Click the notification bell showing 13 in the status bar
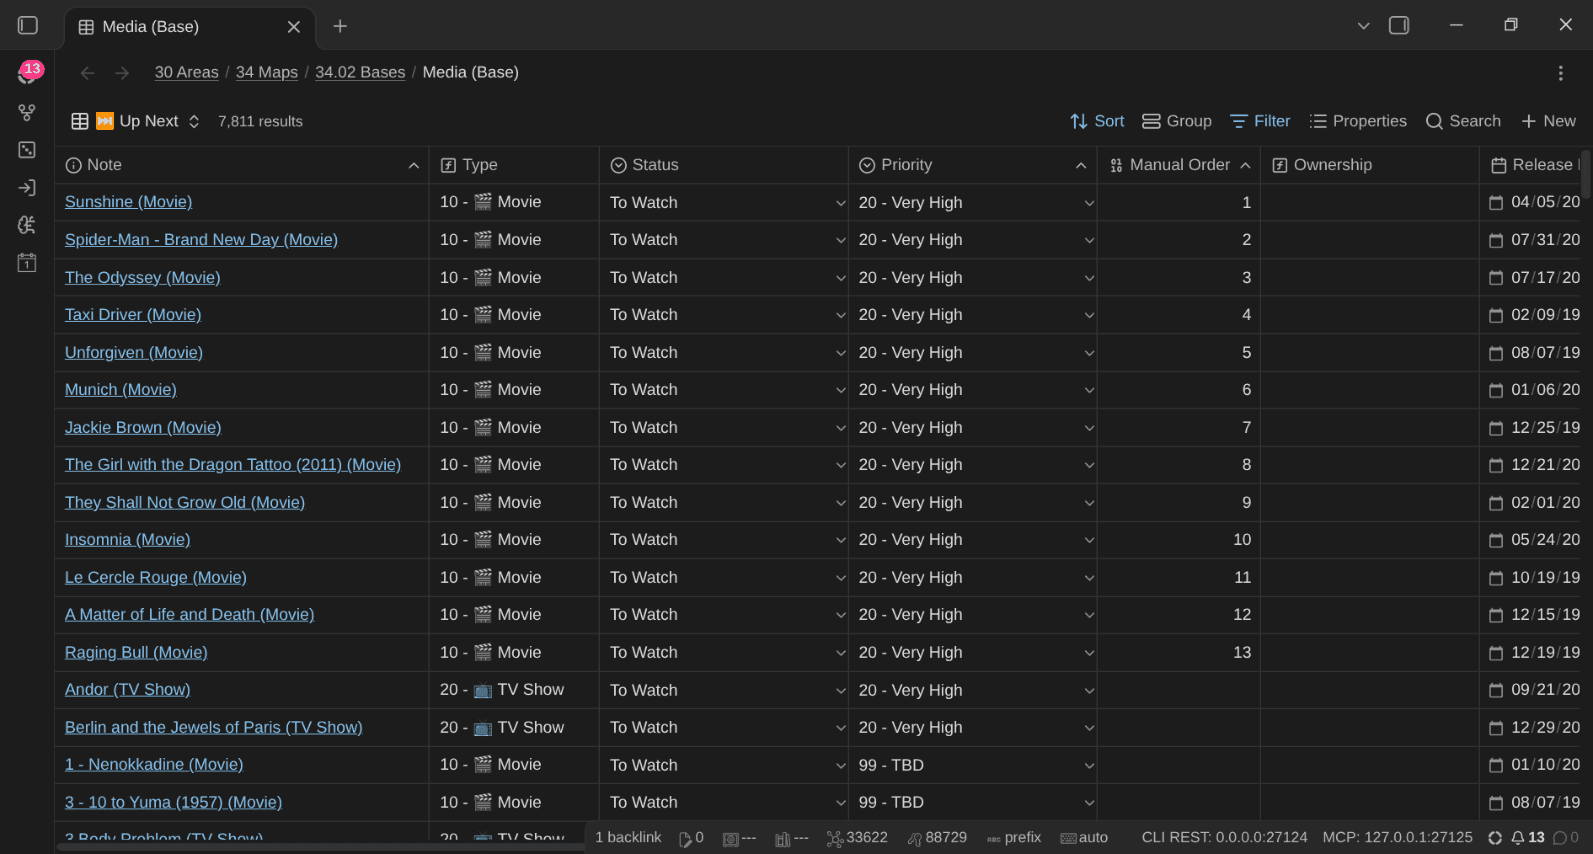The height and width of the screenshot is (854, 1593). point(1527,838)
